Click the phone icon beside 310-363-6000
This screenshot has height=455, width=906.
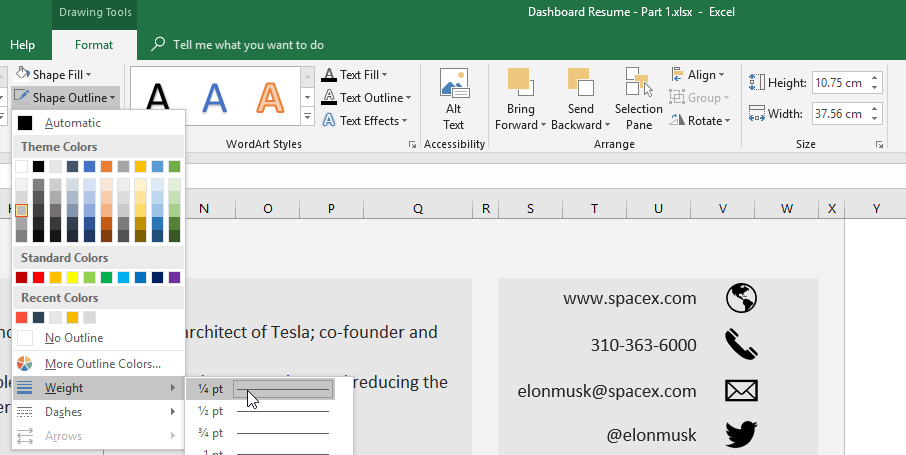coord(741,345)
